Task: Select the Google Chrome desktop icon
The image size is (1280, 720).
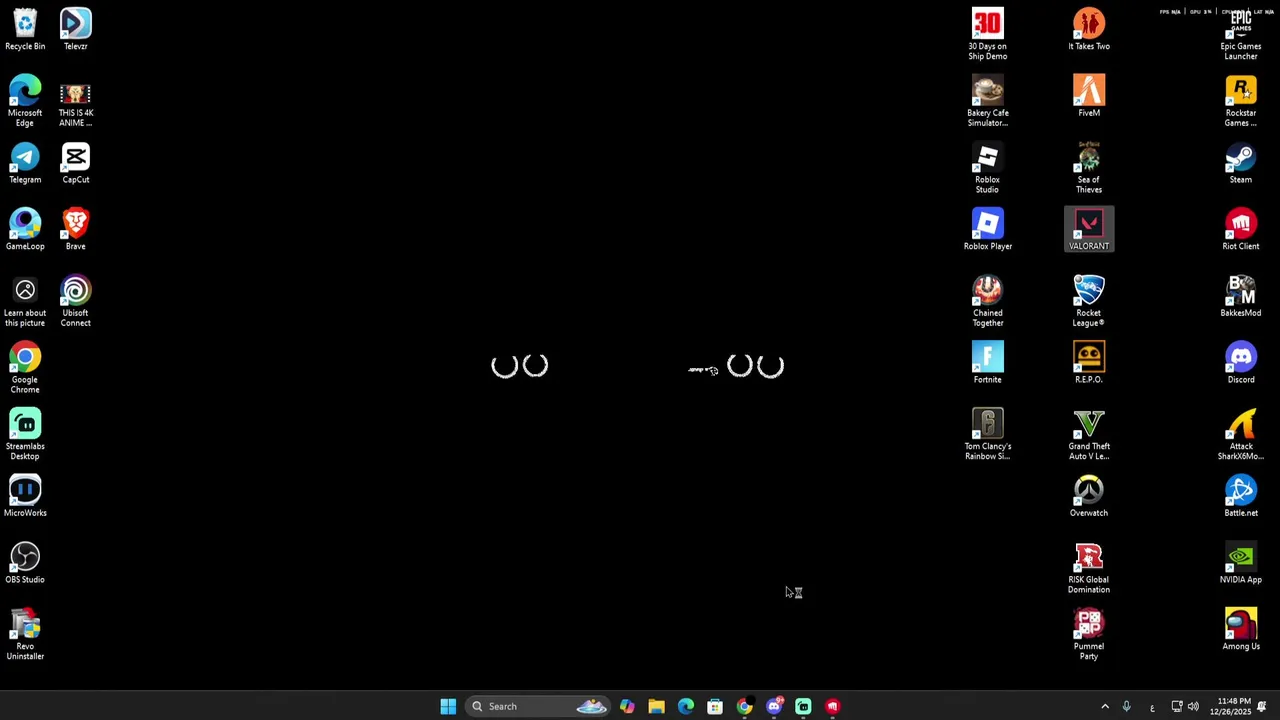Action: [25, 368]
